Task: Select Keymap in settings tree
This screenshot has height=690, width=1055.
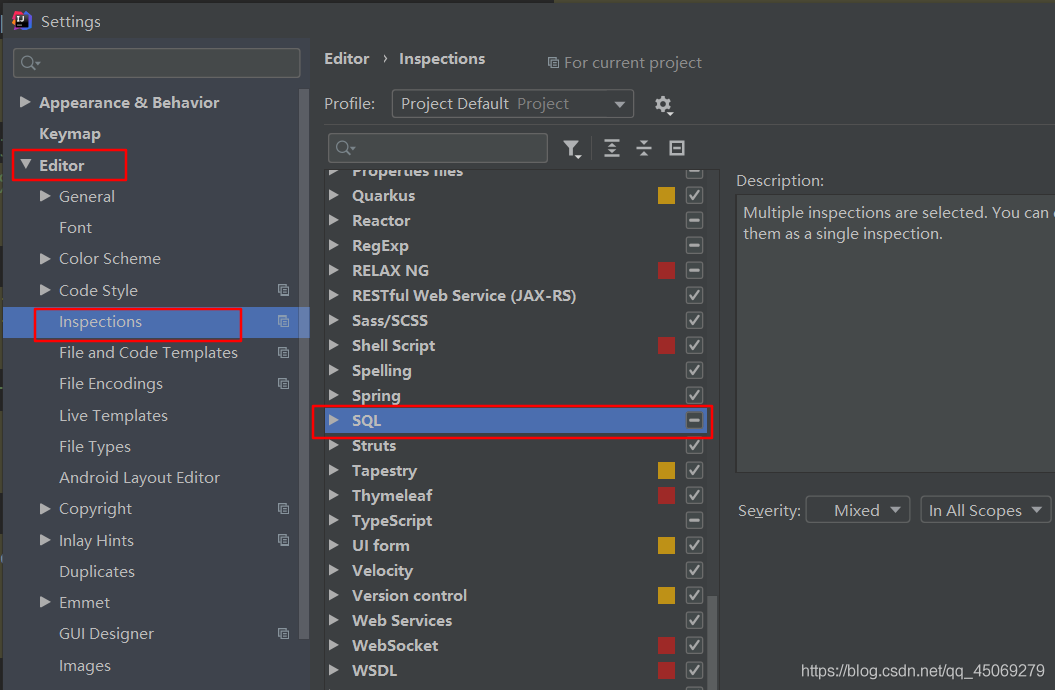Action: coord(70,134)
